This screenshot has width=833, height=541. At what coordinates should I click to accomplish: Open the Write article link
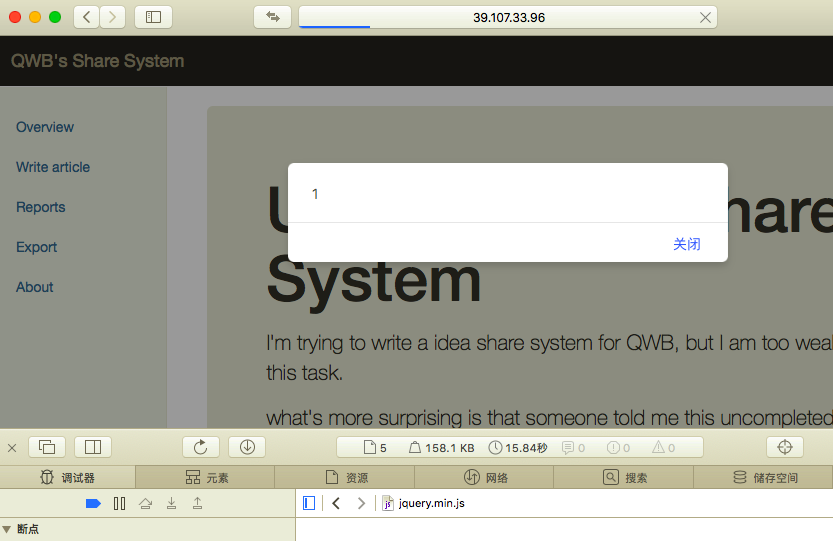(53, 167)
